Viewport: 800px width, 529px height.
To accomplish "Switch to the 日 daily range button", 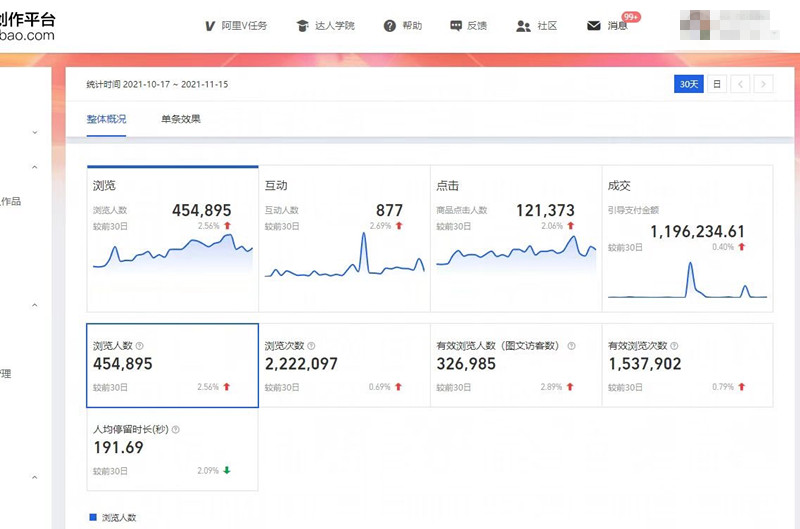I will (x=716, y=84).
